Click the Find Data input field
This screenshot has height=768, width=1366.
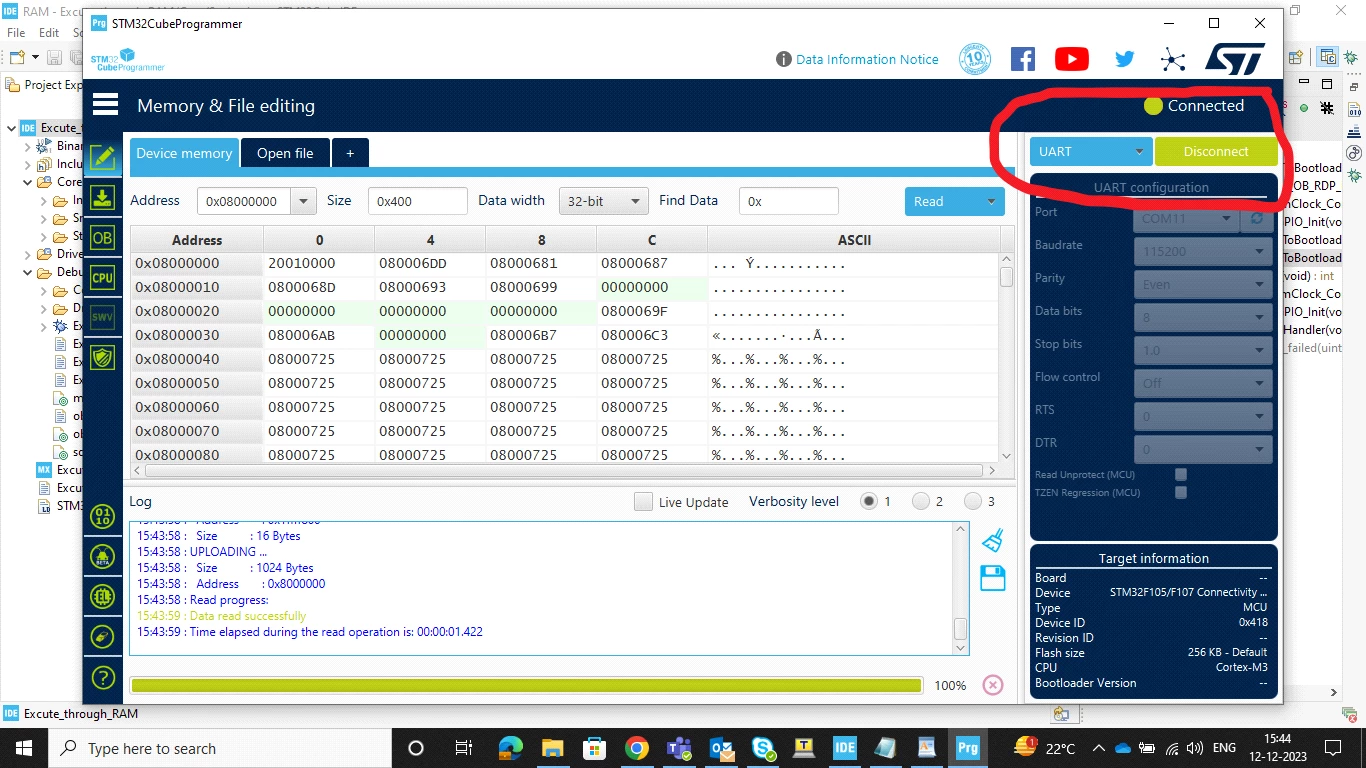point(788,201)
